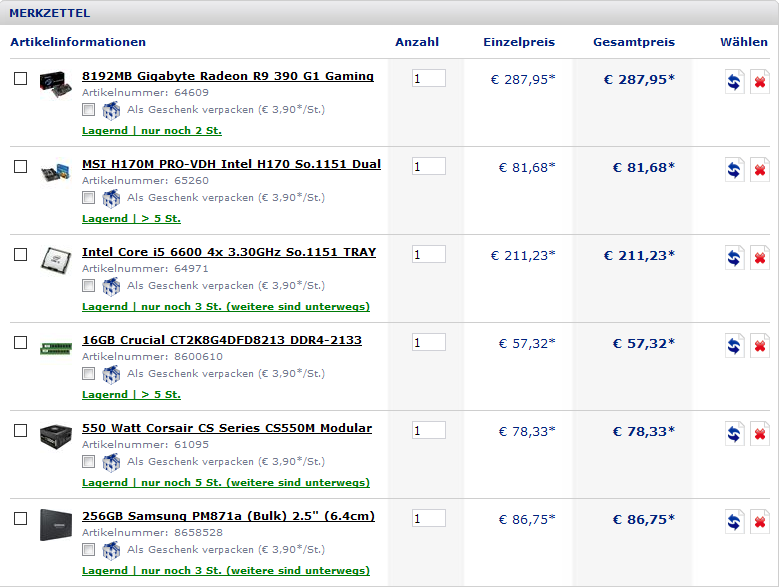Remove MSI H170M PRO-VDH via red X

(x=760, y=170)
